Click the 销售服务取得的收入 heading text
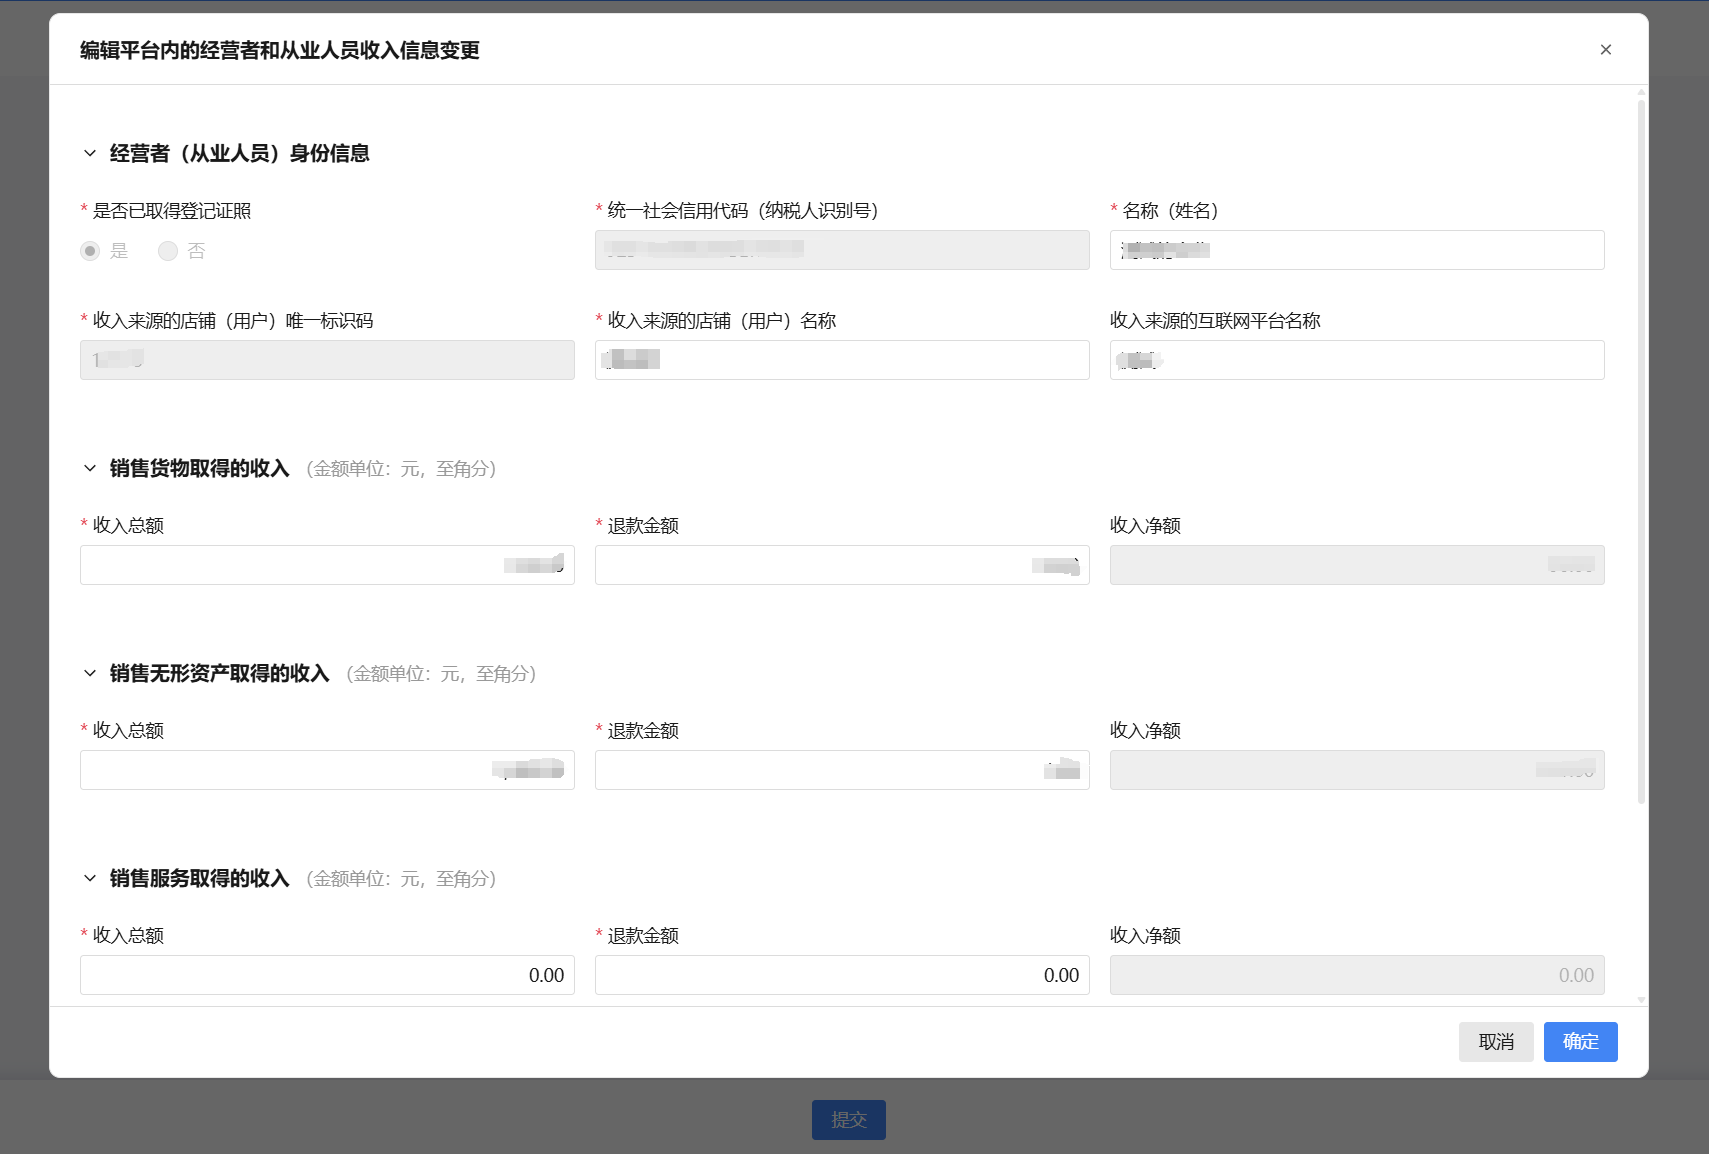 coord(200,878)
